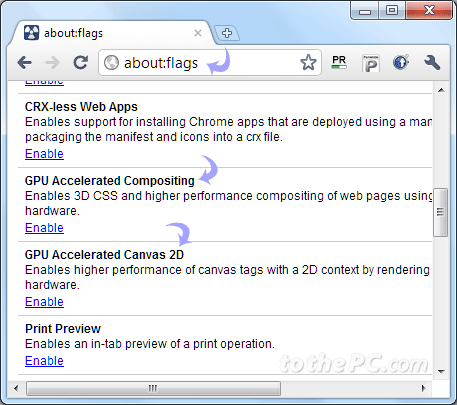
Task: Click the vertical scrollbar thumb
Action: [441, 212]
